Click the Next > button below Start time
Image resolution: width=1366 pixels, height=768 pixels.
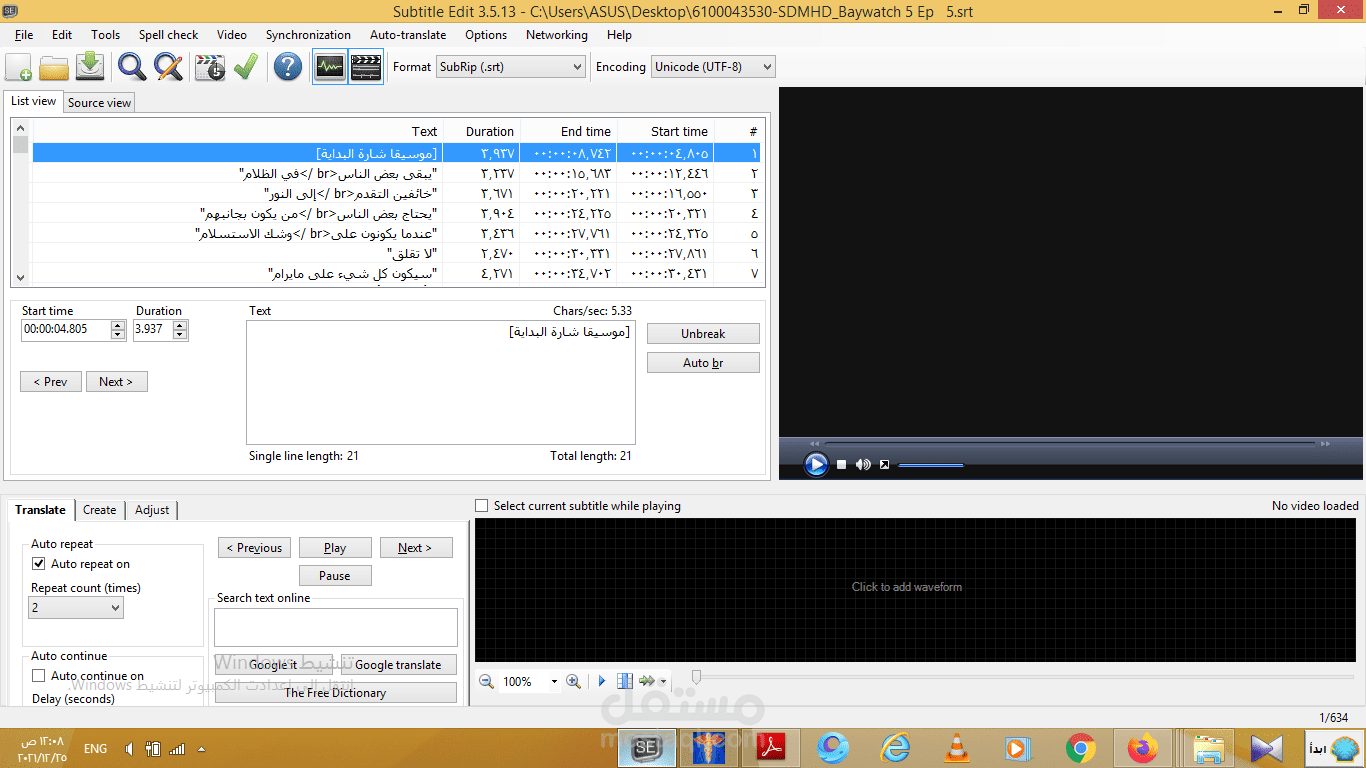point(116,381)
